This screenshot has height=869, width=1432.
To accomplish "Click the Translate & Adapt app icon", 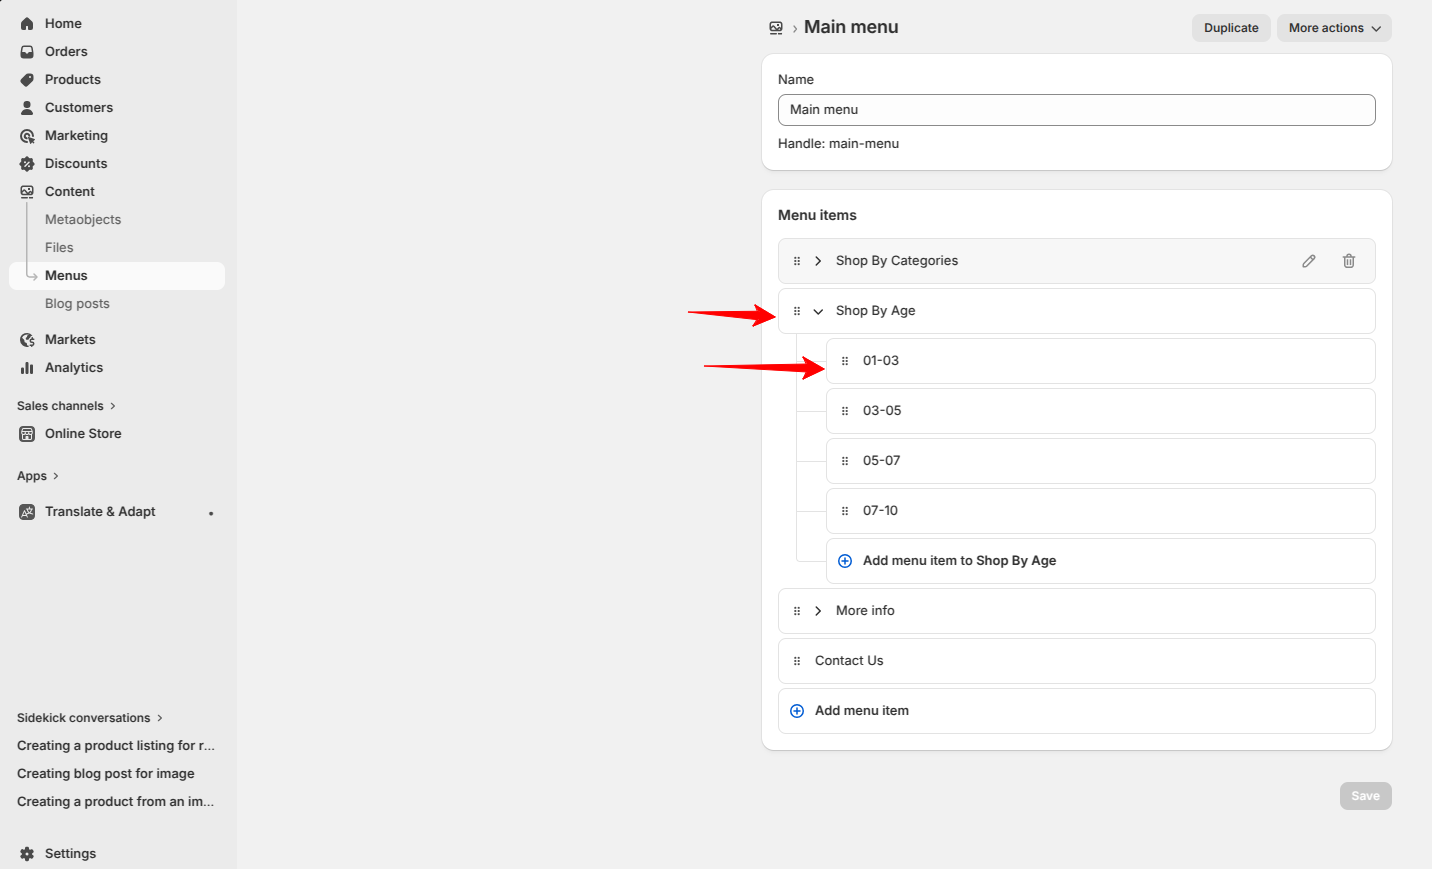I will tap(27, 511).
